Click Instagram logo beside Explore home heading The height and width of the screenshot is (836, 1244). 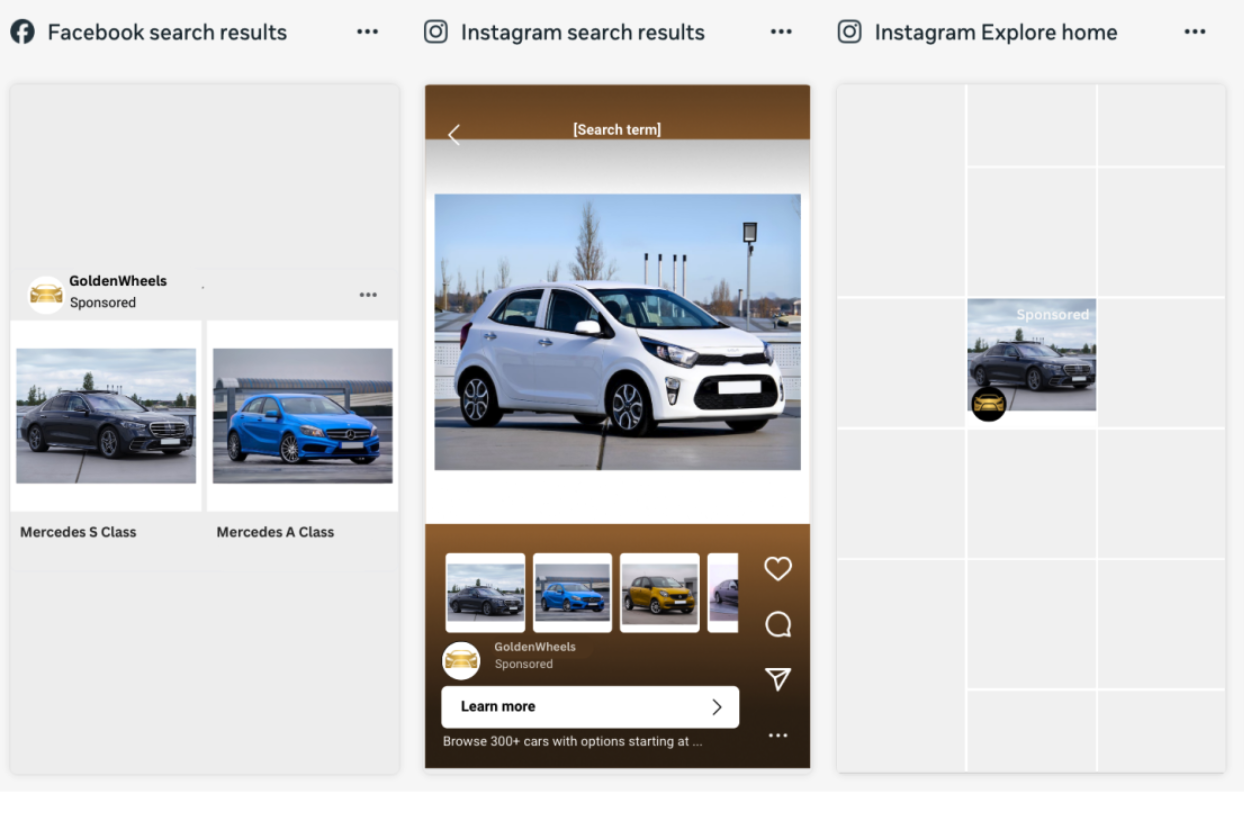[849, 32]
